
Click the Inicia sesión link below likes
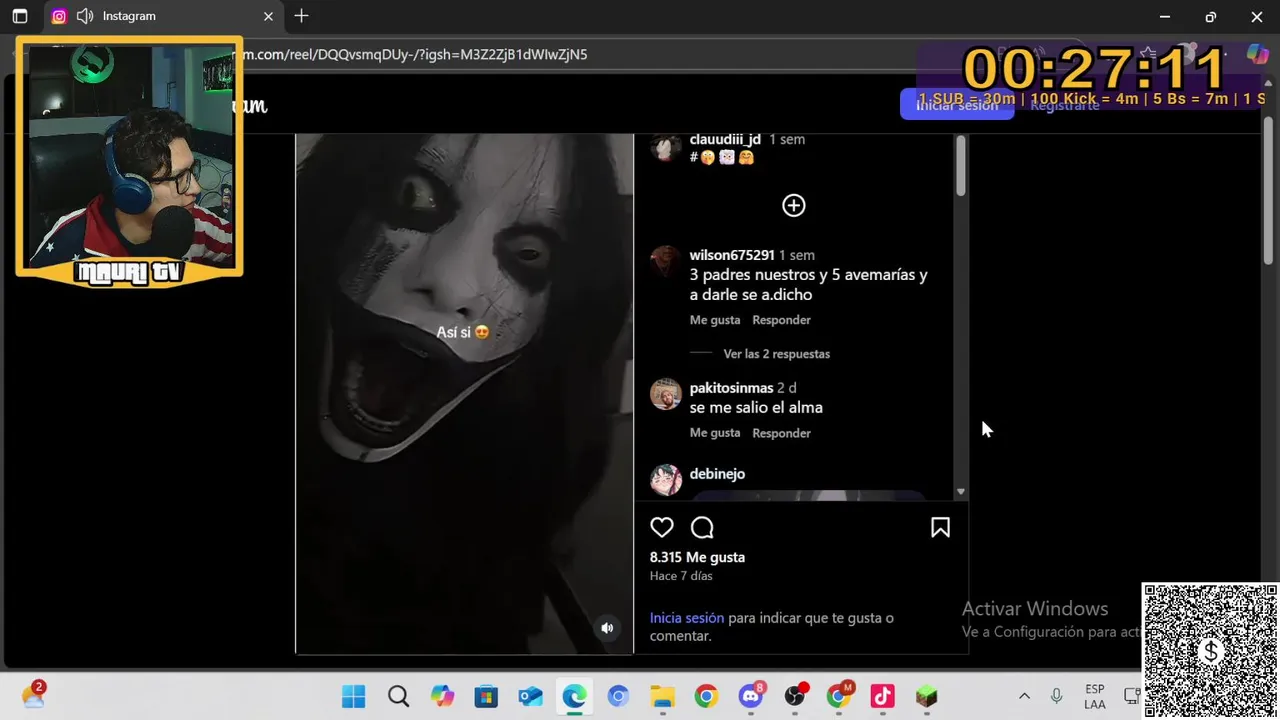687,618
